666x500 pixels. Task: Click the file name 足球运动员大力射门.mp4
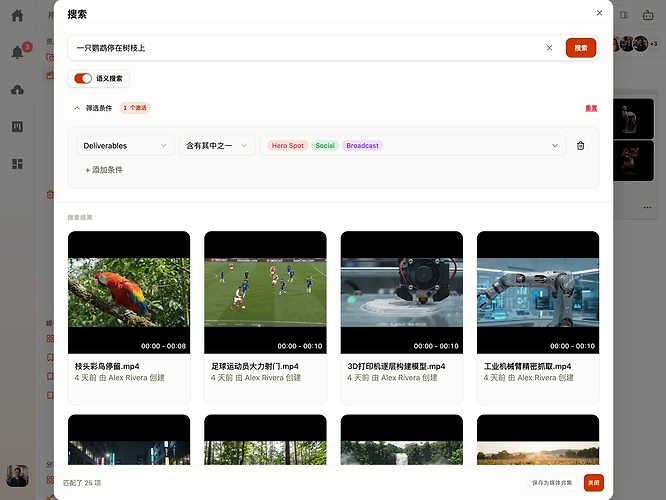click(255, 366)
